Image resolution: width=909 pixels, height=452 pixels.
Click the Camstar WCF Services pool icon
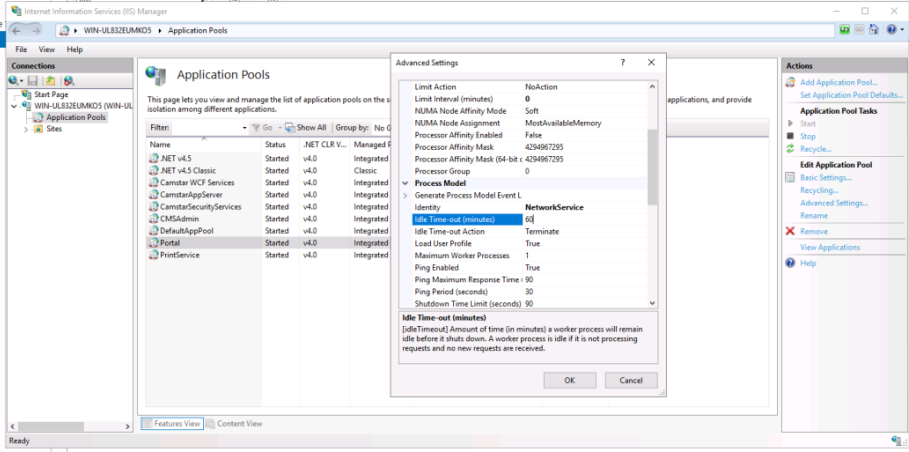[x=154, y=183]
